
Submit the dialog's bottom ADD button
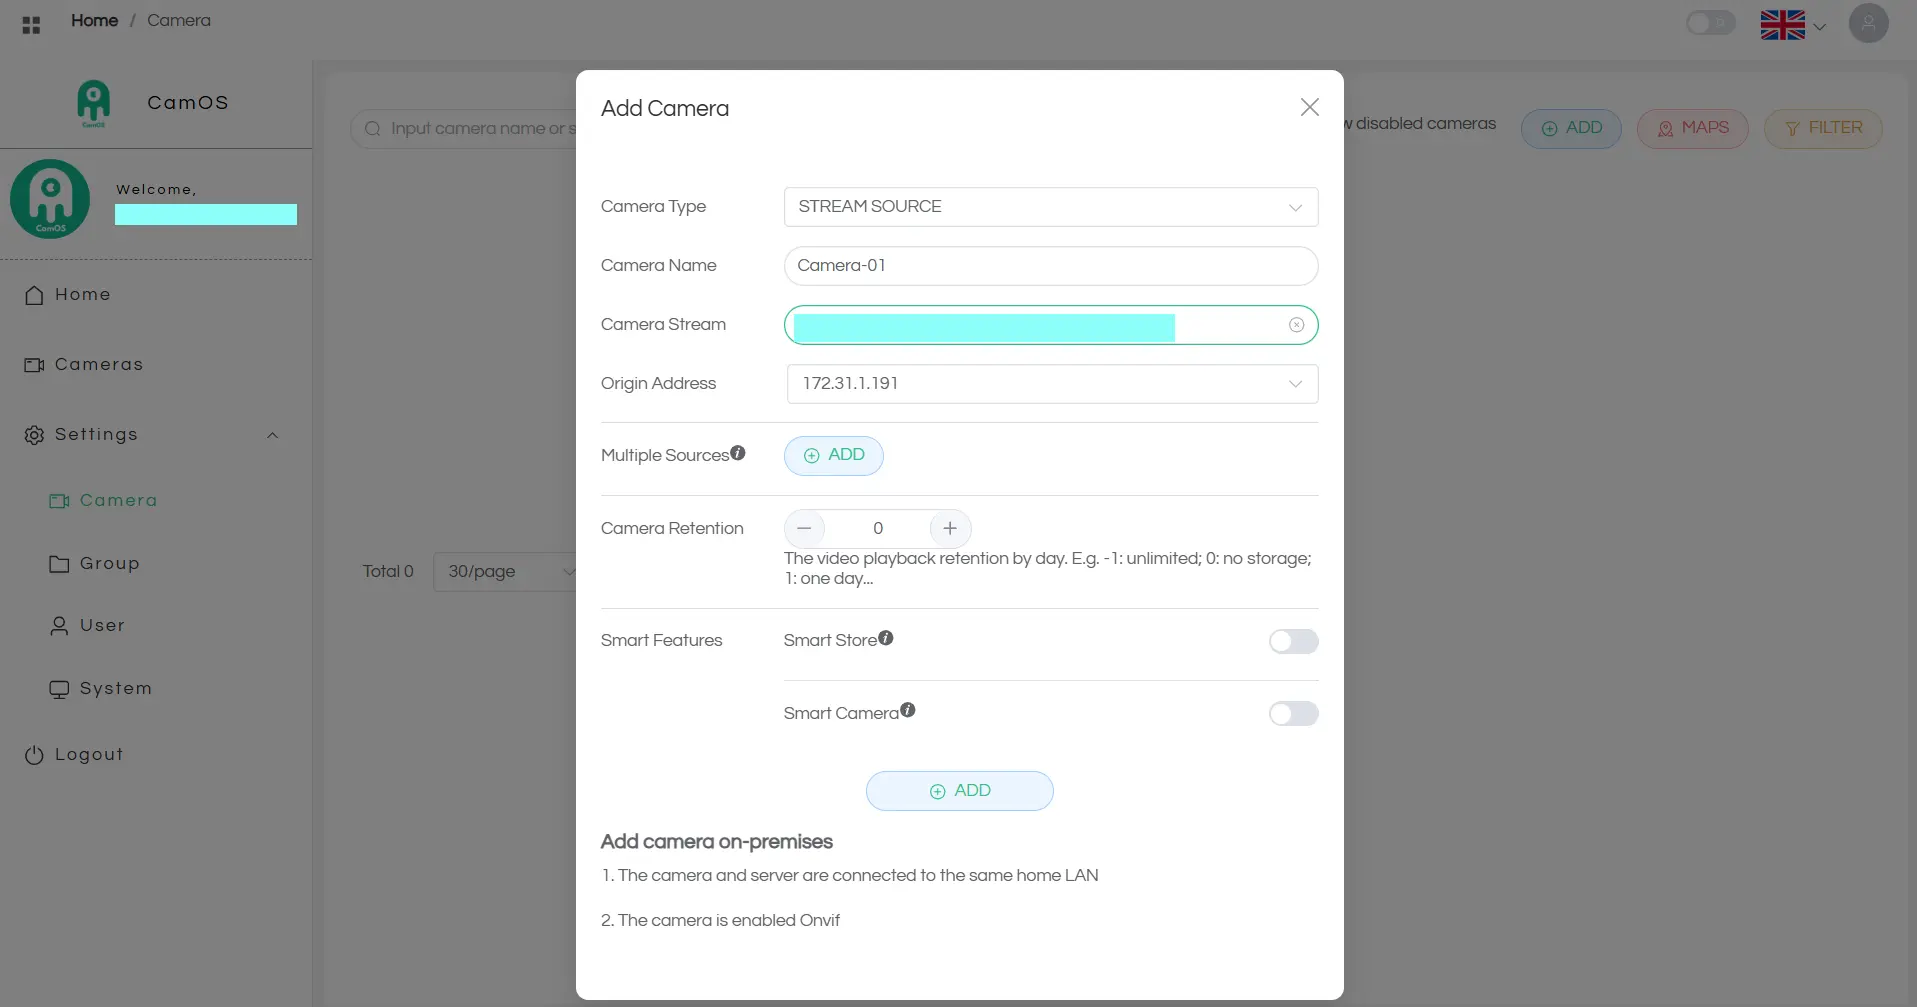pos(959,791)
